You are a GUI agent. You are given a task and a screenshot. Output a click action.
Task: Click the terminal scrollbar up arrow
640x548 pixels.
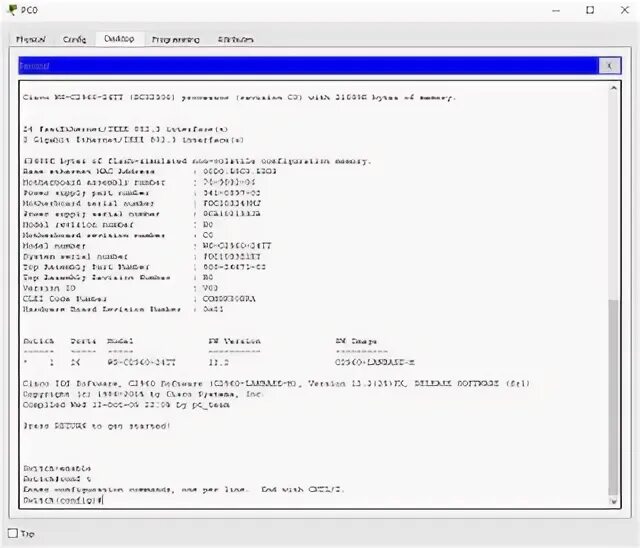pyautogui.click(x=613, y=88)
